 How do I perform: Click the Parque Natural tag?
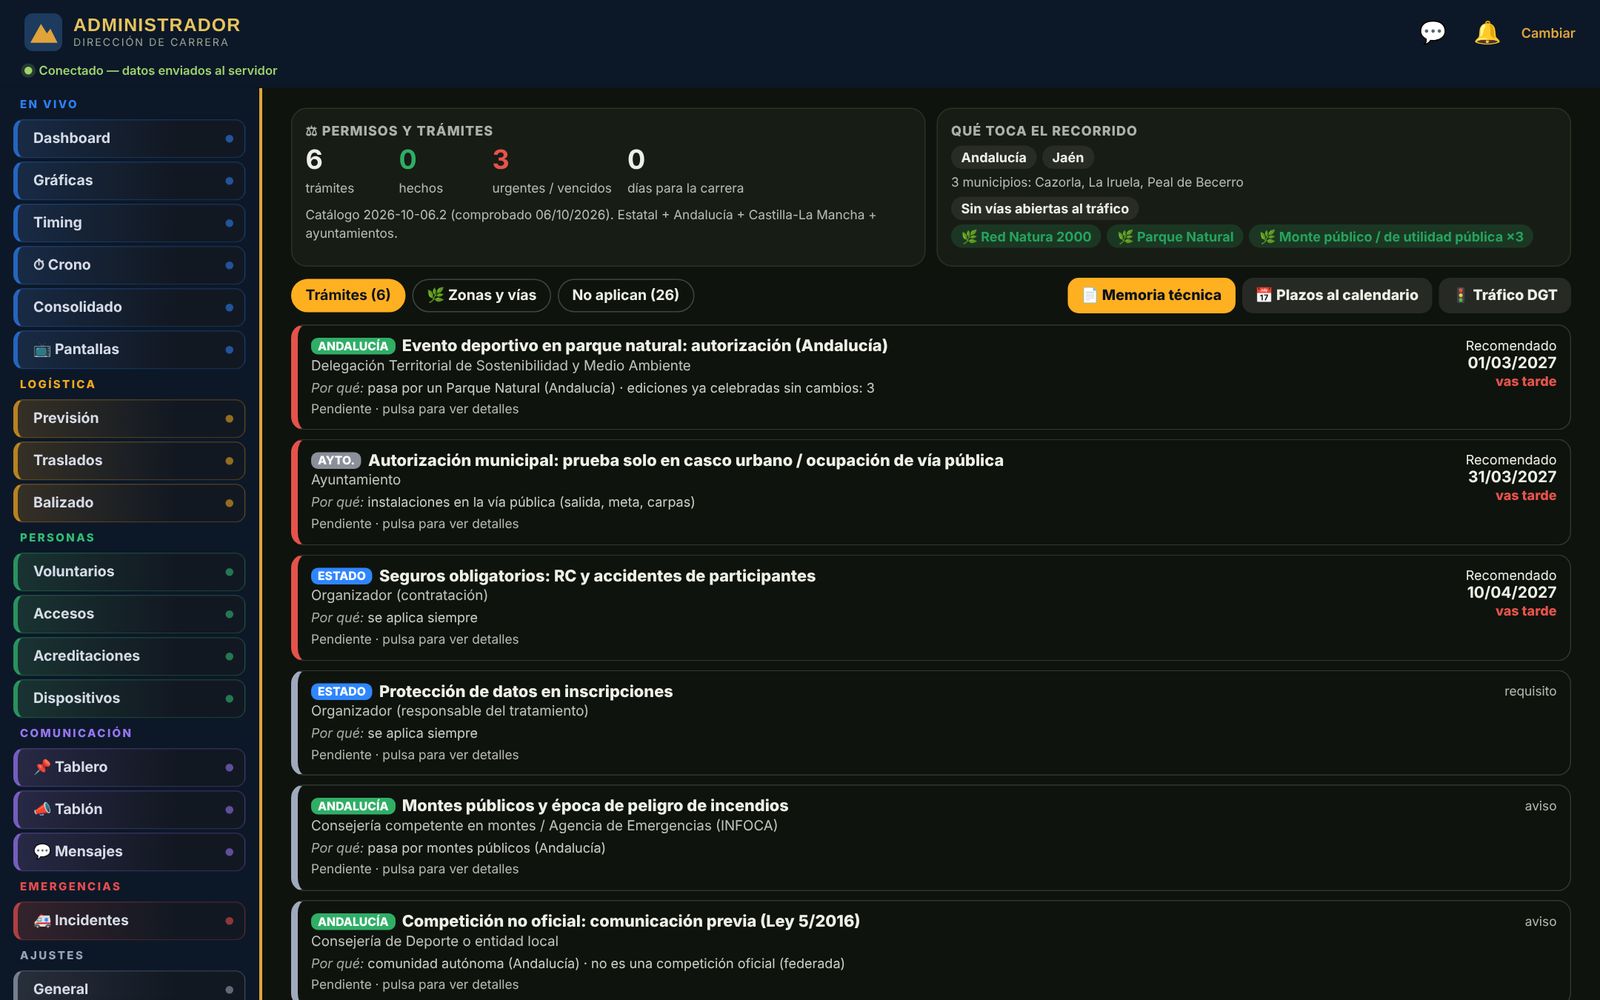click(1175, 237)
